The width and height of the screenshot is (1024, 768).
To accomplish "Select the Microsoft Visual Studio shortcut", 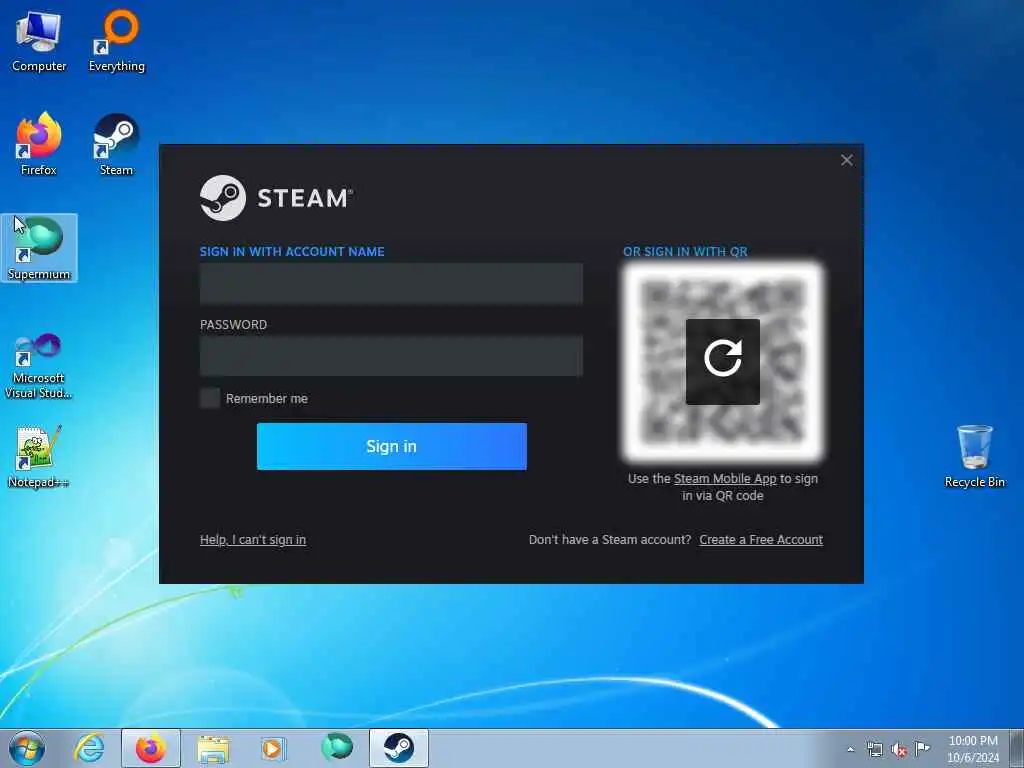I will 39,366.
